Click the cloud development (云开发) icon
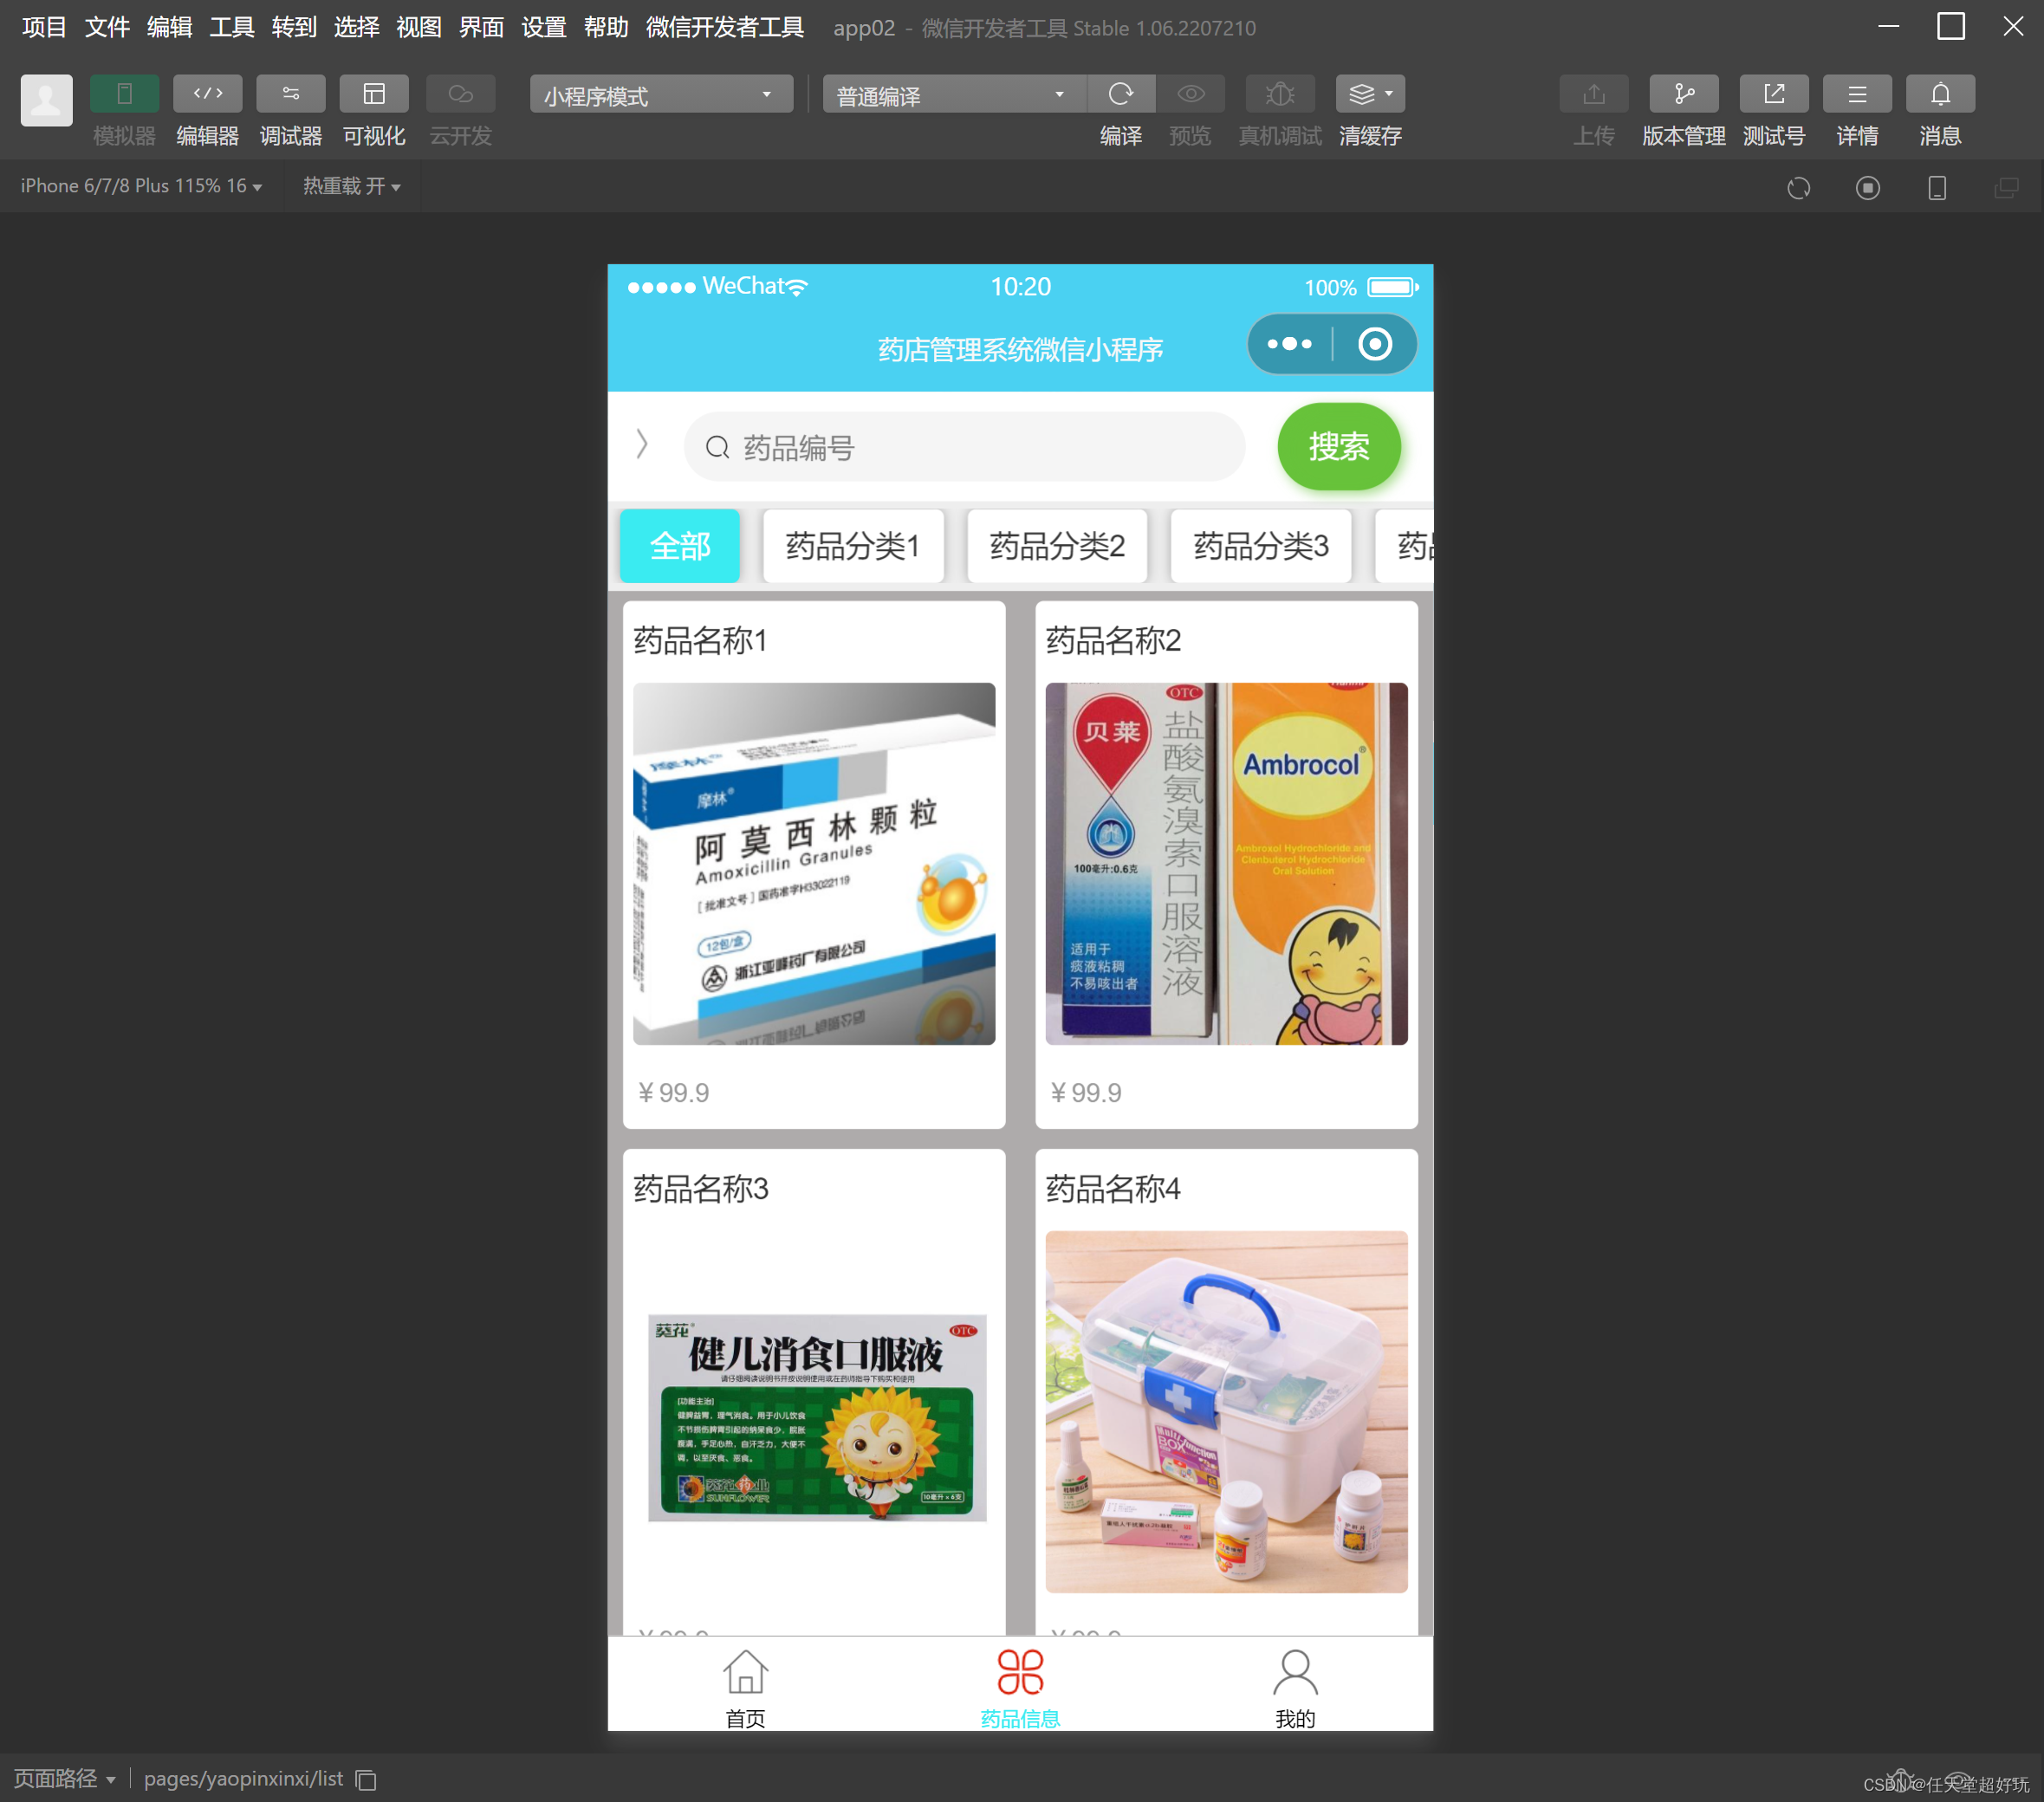The width and height of the screenshot is (2044, 1802). click(x=460, y=94)
